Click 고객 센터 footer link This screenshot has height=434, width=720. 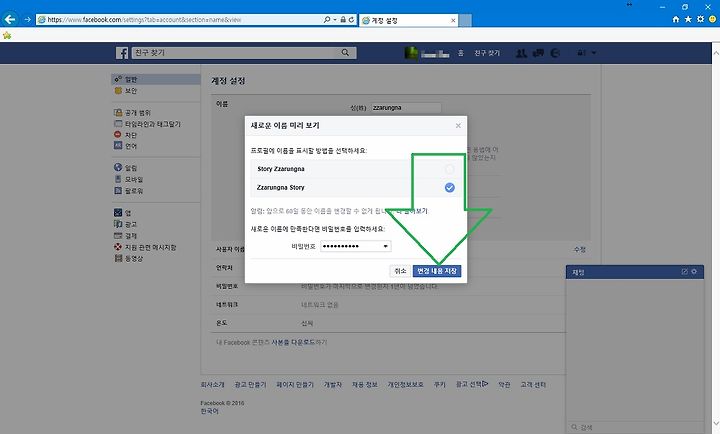click(x=533, y=384)
